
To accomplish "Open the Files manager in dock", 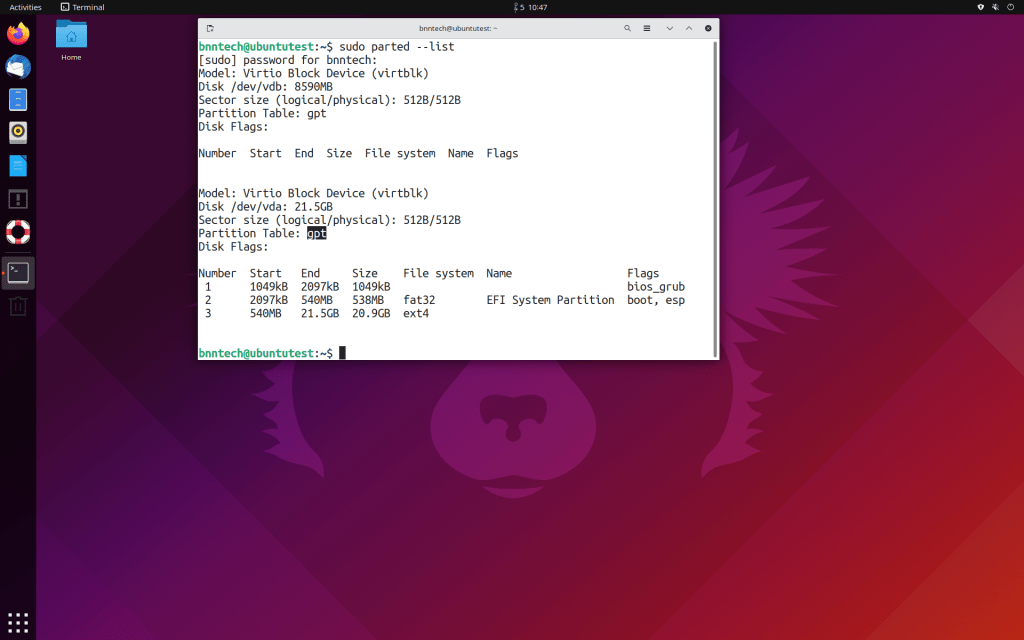I will pyautogui.click(x=18, y=100).
